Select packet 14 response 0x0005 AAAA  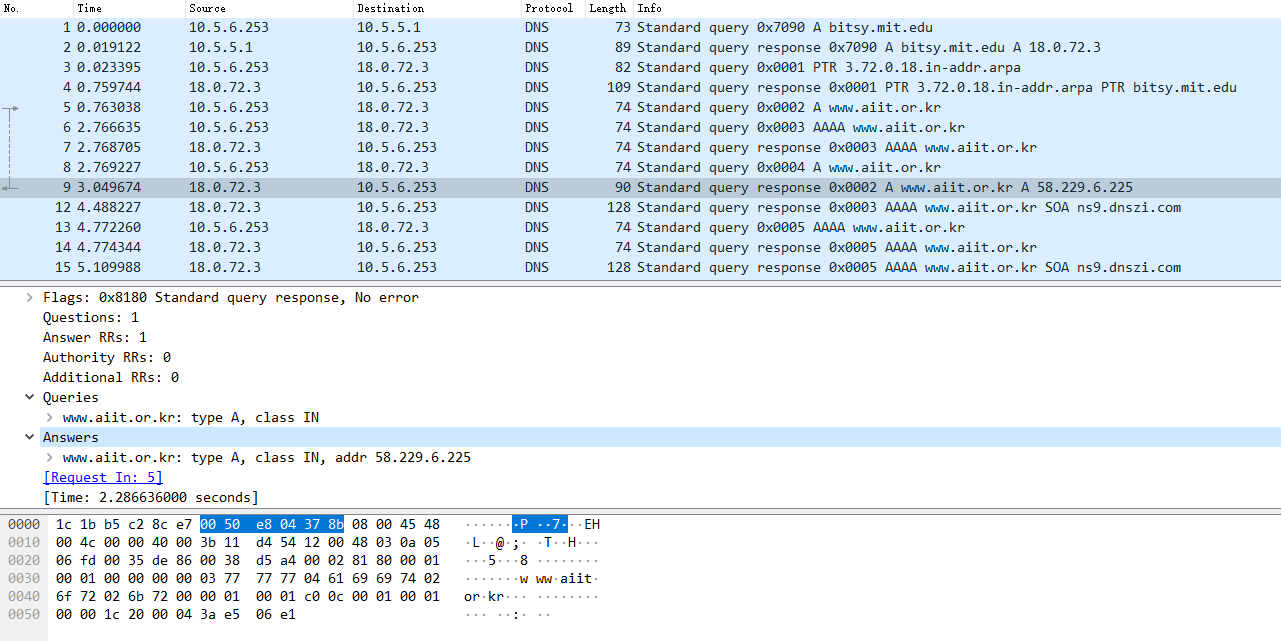tap(640, 247)
